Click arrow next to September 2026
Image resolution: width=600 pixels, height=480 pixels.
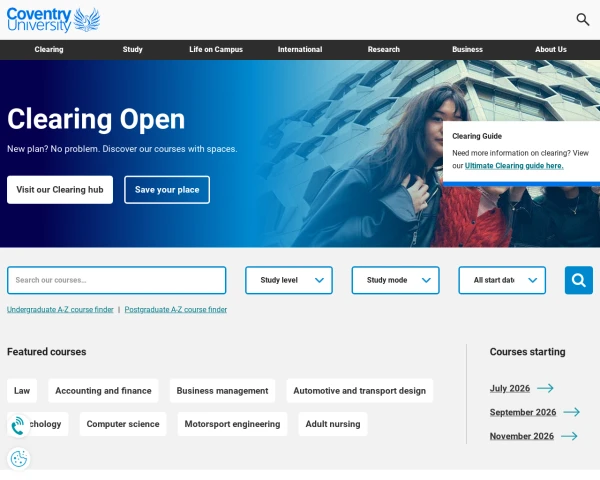click(x=572, y=412)
